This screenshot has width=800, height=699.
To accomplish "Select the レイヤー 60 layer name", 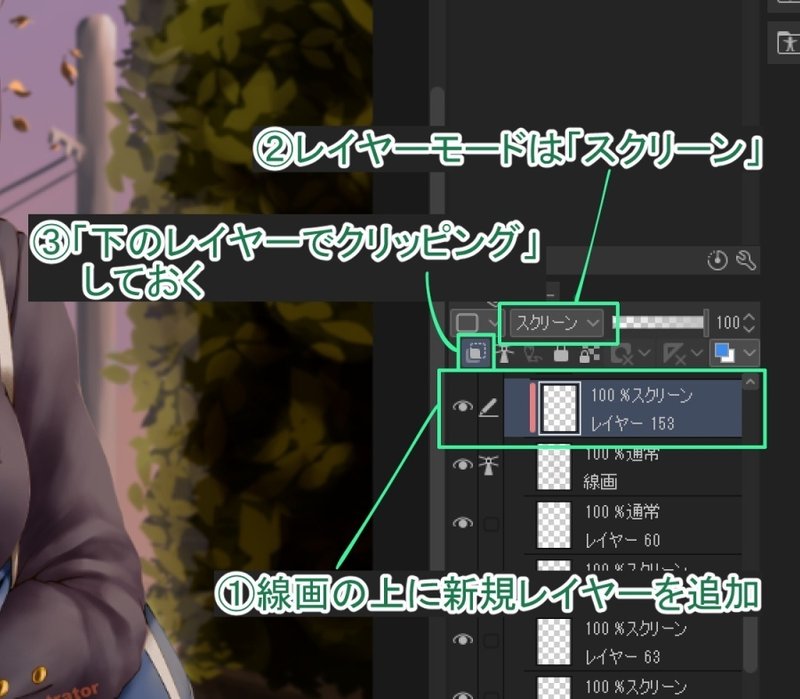I will coord(622,540).
